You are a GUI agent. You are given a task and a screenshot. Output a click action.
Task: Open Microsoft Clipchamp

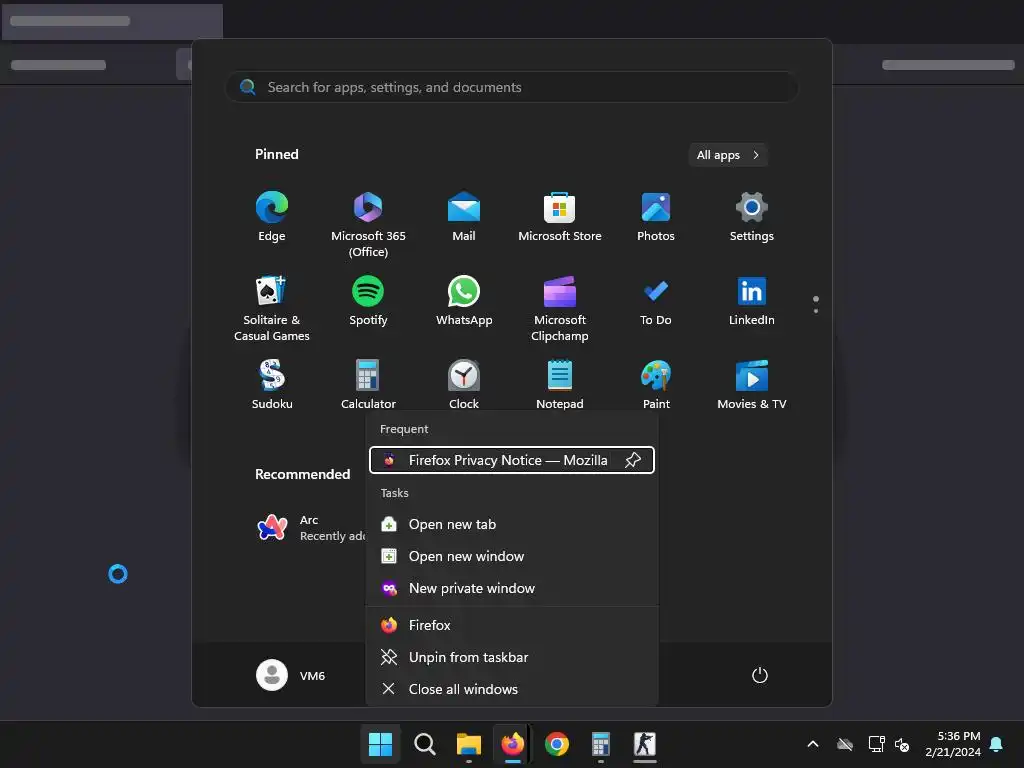(x=560, y=308)
